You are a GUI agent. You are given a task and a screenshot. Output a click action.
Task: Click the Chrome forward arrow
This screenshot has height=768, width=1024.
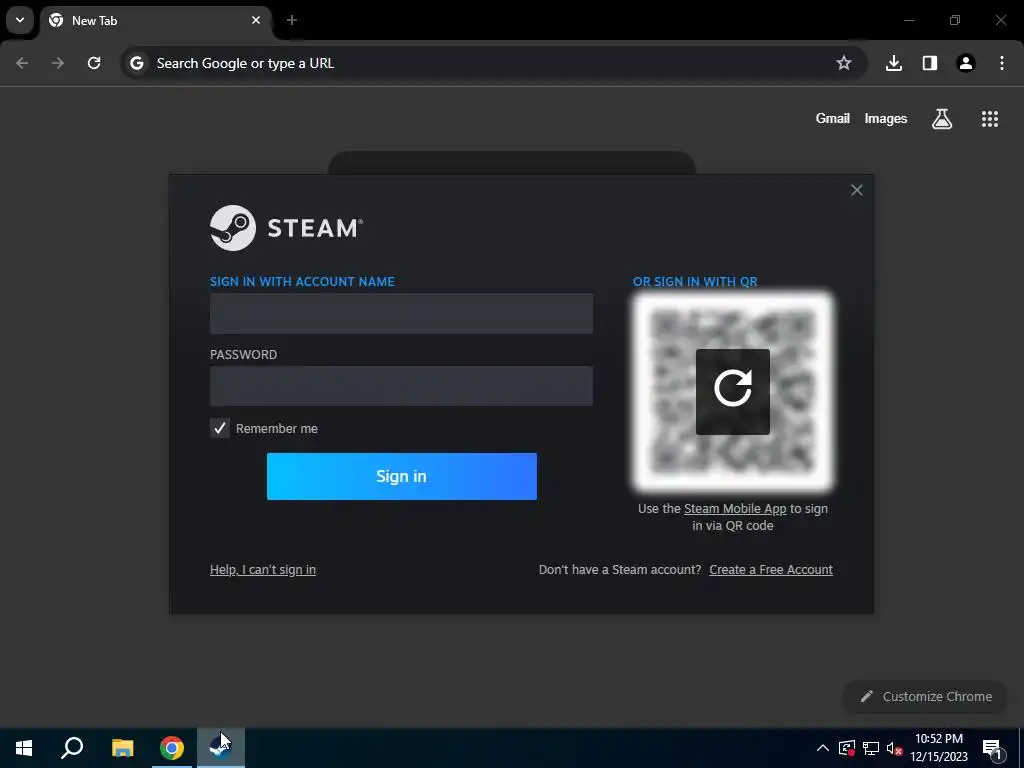click(58, 63)
